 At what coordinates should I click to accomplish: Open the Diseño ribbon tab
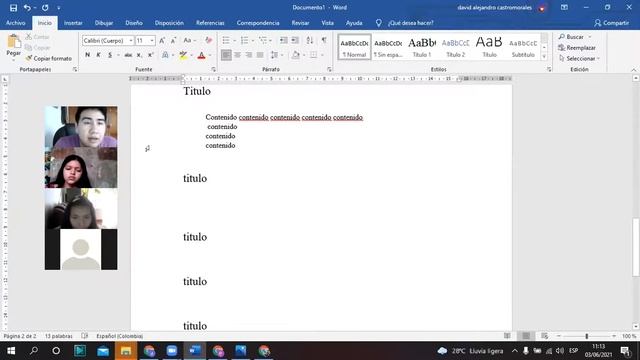point(134,23)
